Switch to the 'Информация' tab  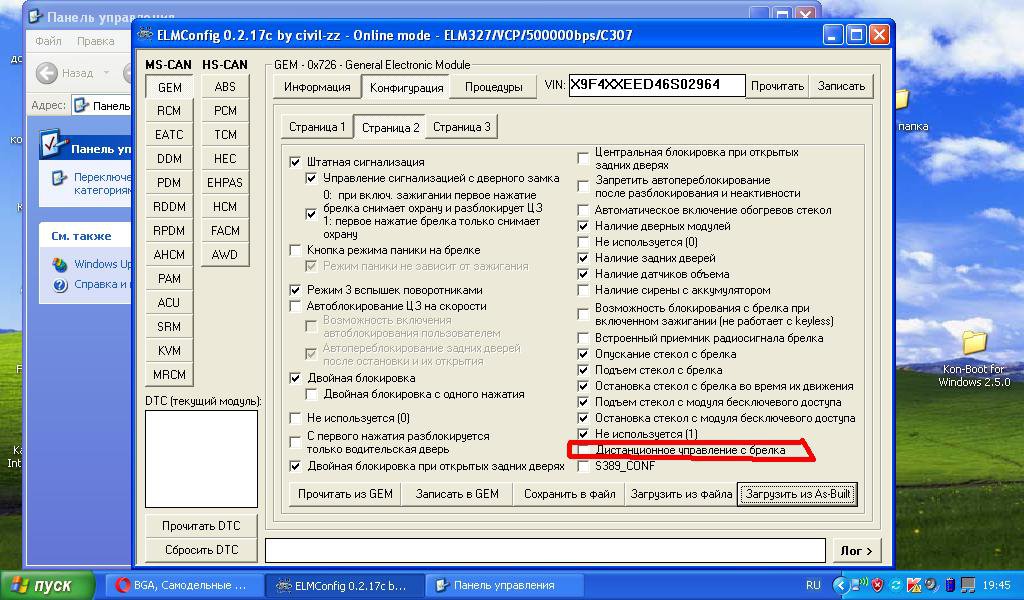[317, 87]
